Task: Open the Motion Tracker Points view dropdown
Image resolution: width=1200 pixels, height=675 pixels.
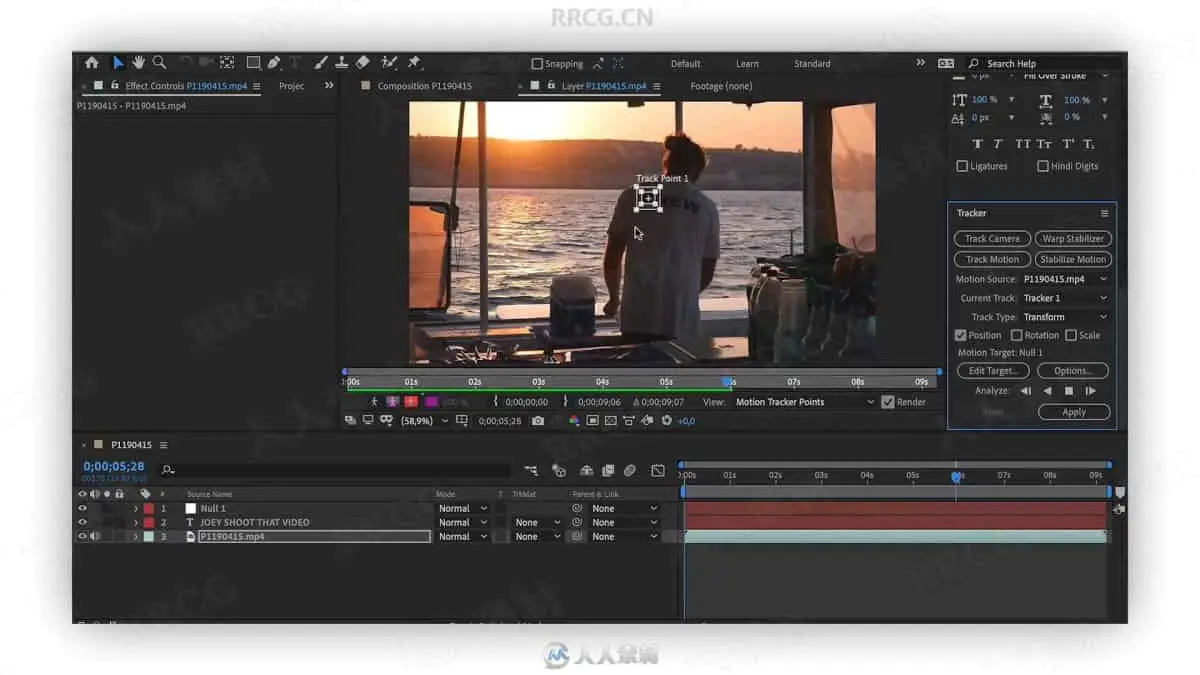Action: click(804, 402)
